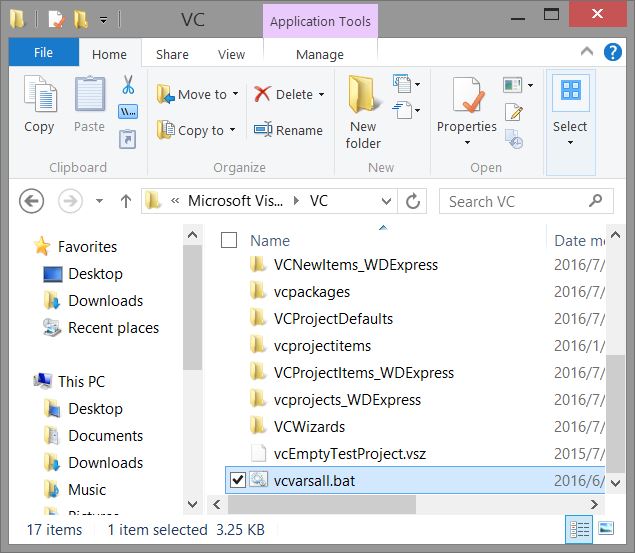Click the History icon in Open group
This screenshot has width=635, height=553.
point(514,139)
